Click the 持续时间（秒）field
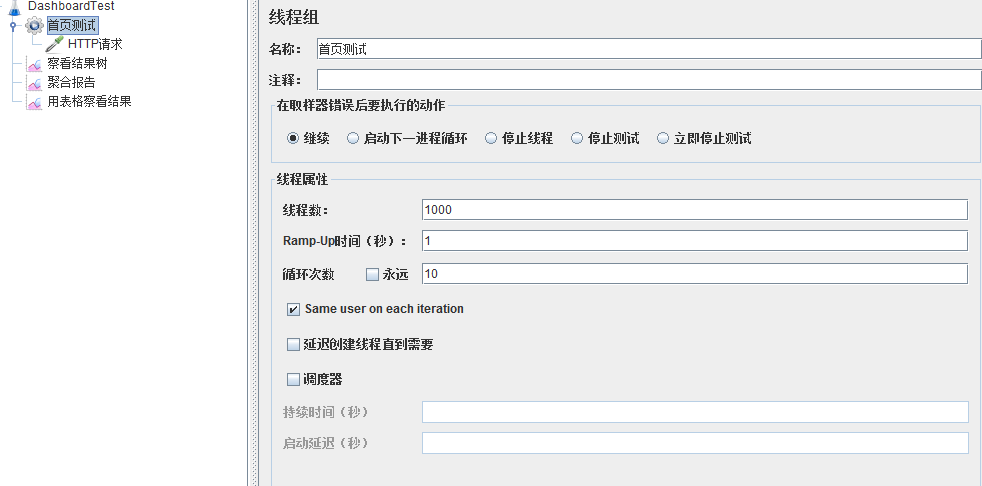This screenshot has width=982, height=486. tap(695, 412)
